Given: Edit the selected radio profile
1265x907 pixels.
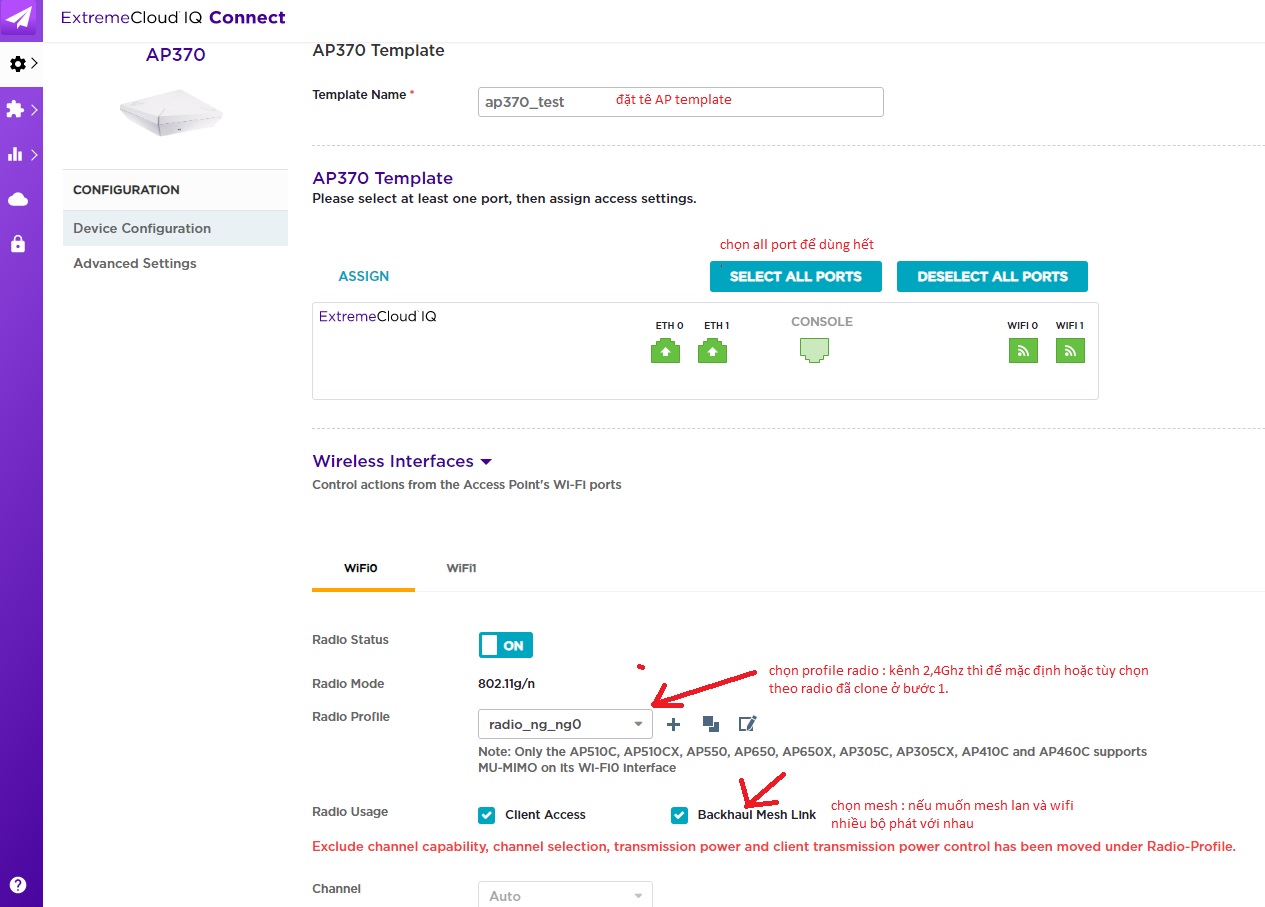Looking at the screenshot, I should (747, 724).
